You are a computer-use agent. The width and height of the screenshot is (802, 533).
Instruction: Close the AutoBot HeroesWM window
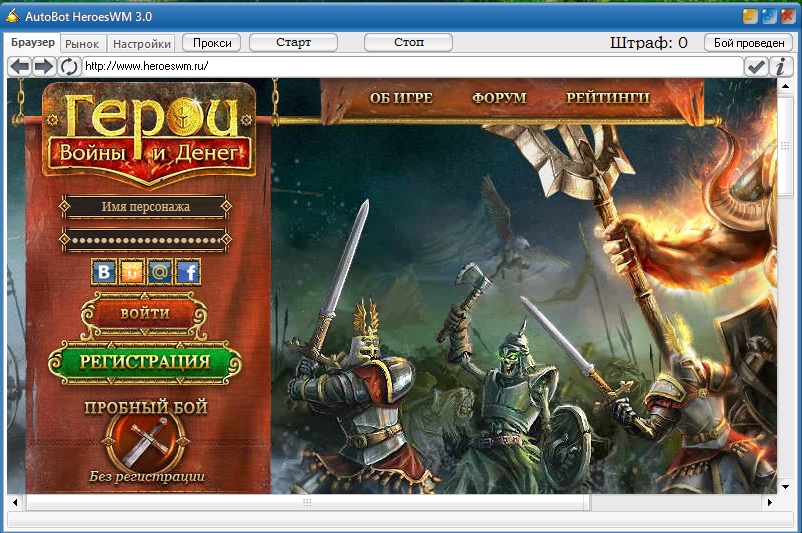tap(787, 16)
